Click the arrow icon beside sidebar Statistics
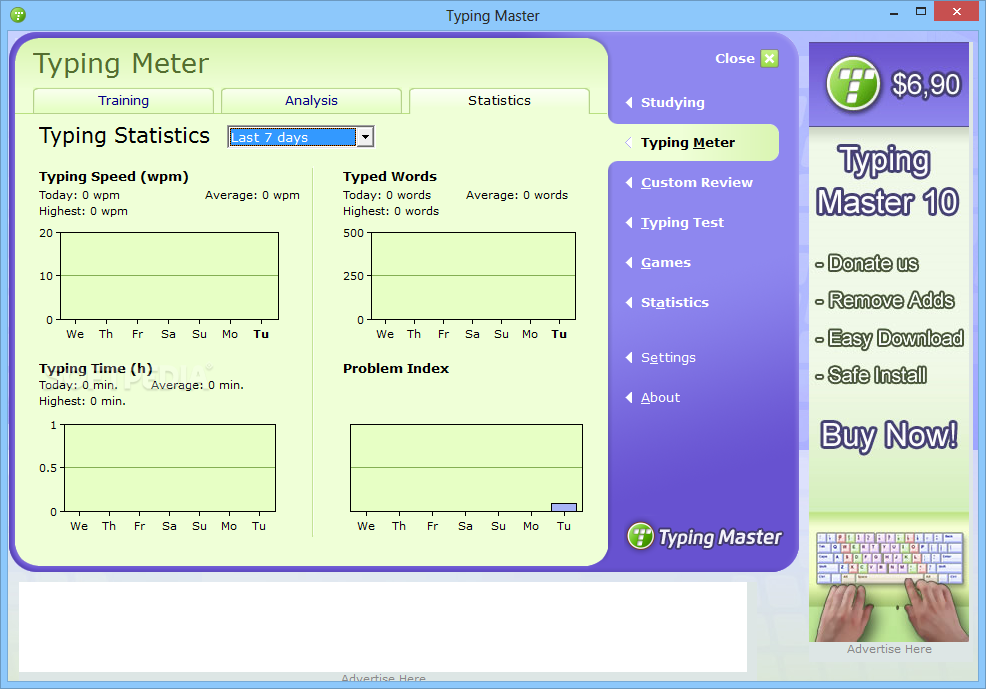 coord(629,302)
